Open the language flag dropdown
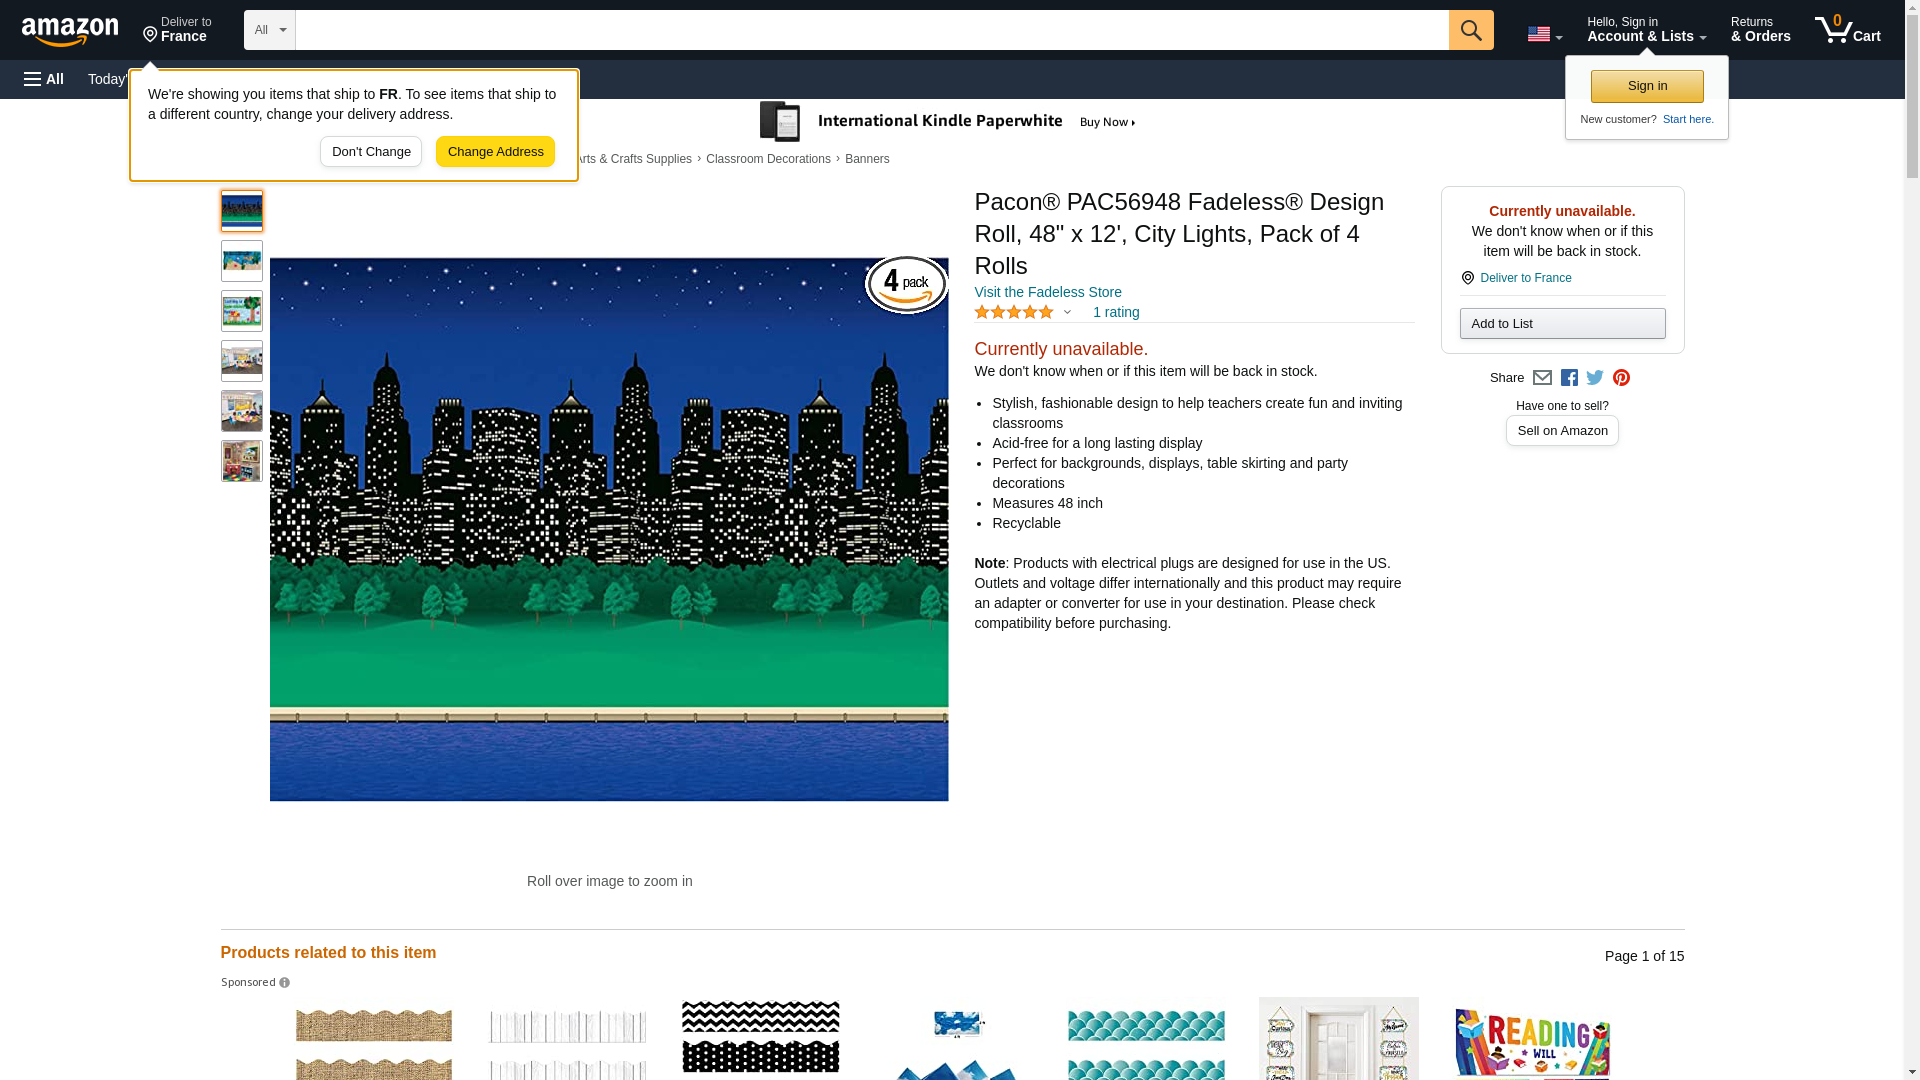Image resolution: width=1920 pixels, height=1080 pixels. [x=1544, y=34]
